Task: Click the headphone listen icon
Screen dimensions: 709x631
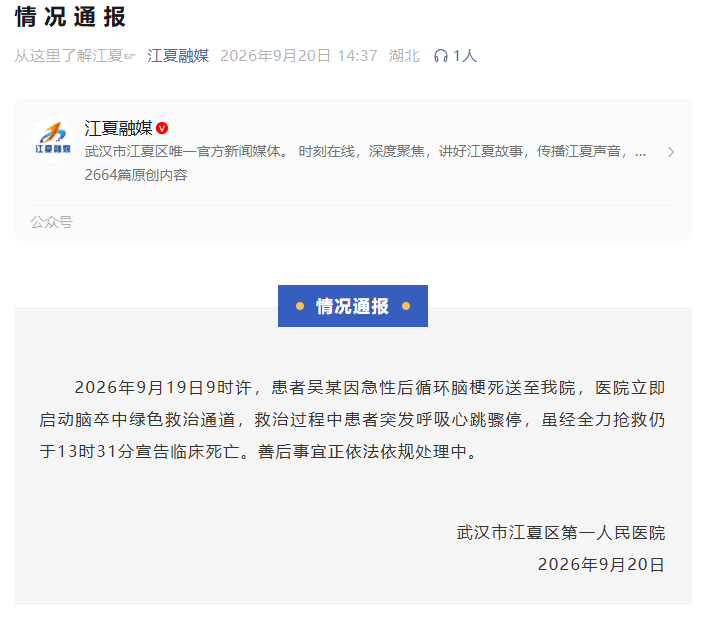Action: (440, 56)
